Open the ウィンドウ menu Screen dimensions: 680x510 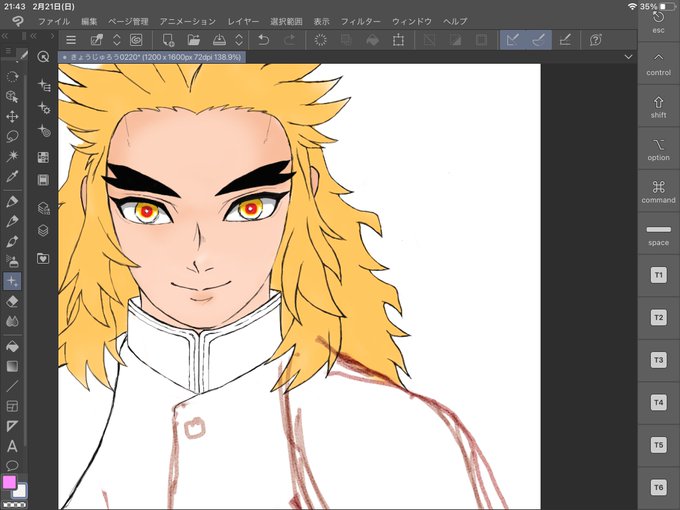coord(412,21)
